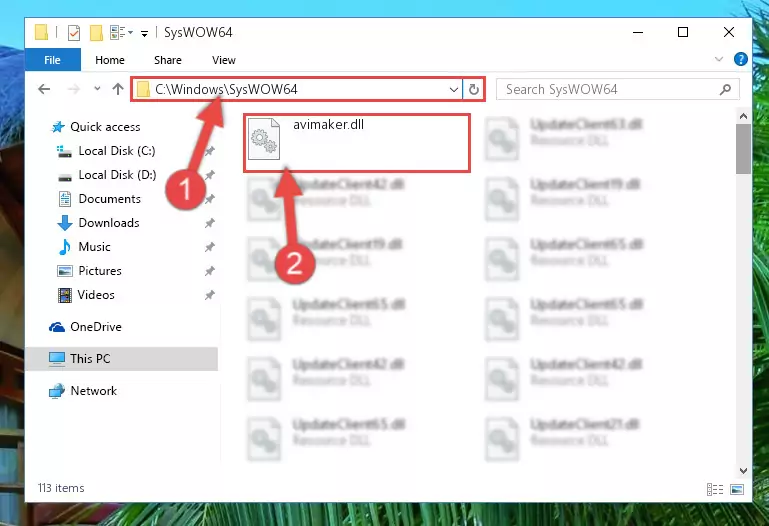Click the Quick access star icon
The image size is (769, 526).
coord(58,127)
